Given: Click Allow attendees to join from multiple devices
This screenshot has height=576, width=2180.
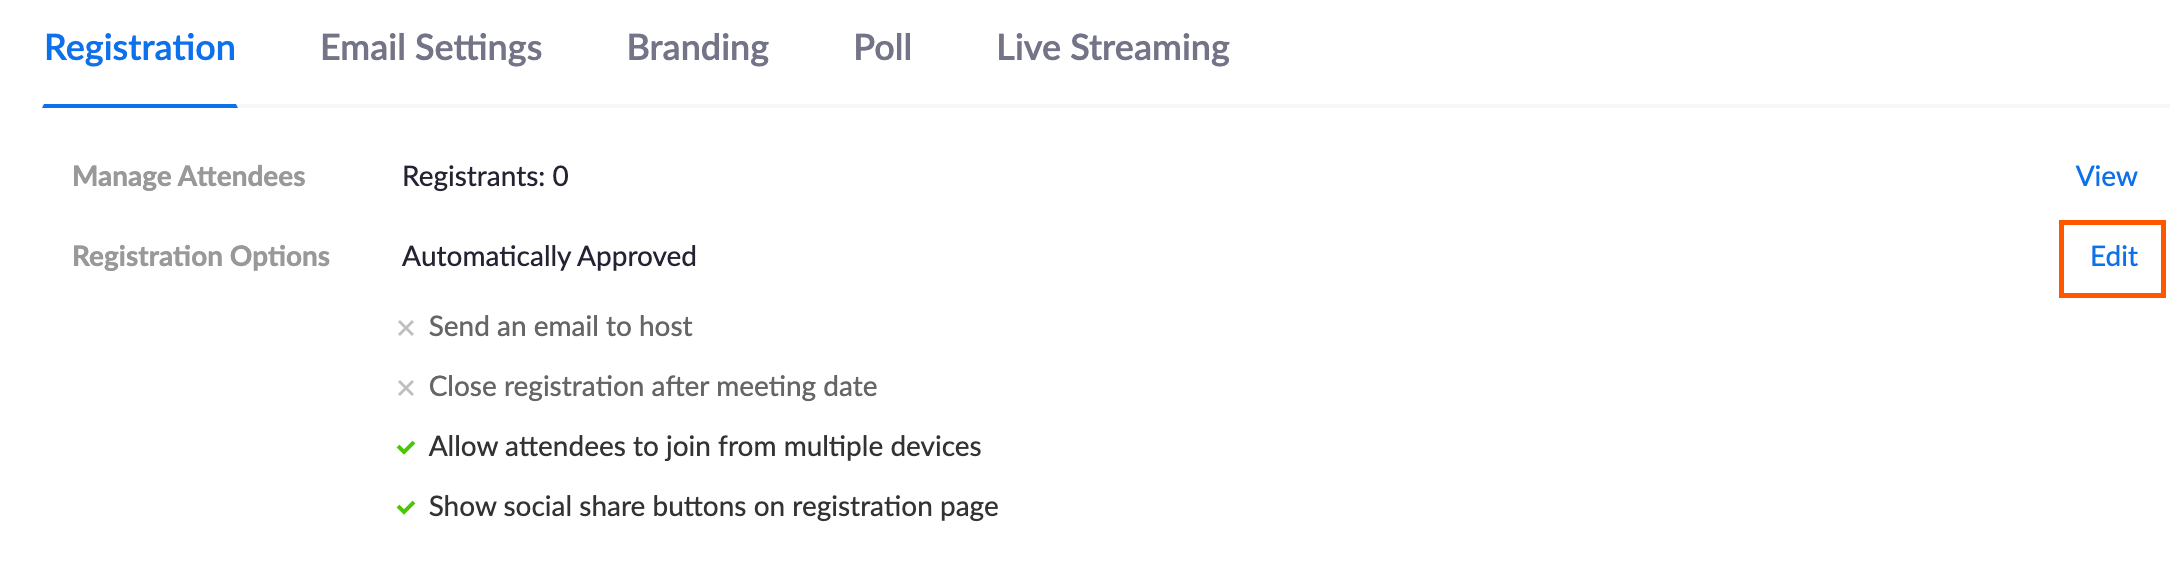Looking at the screenshot, I should 704,447.
